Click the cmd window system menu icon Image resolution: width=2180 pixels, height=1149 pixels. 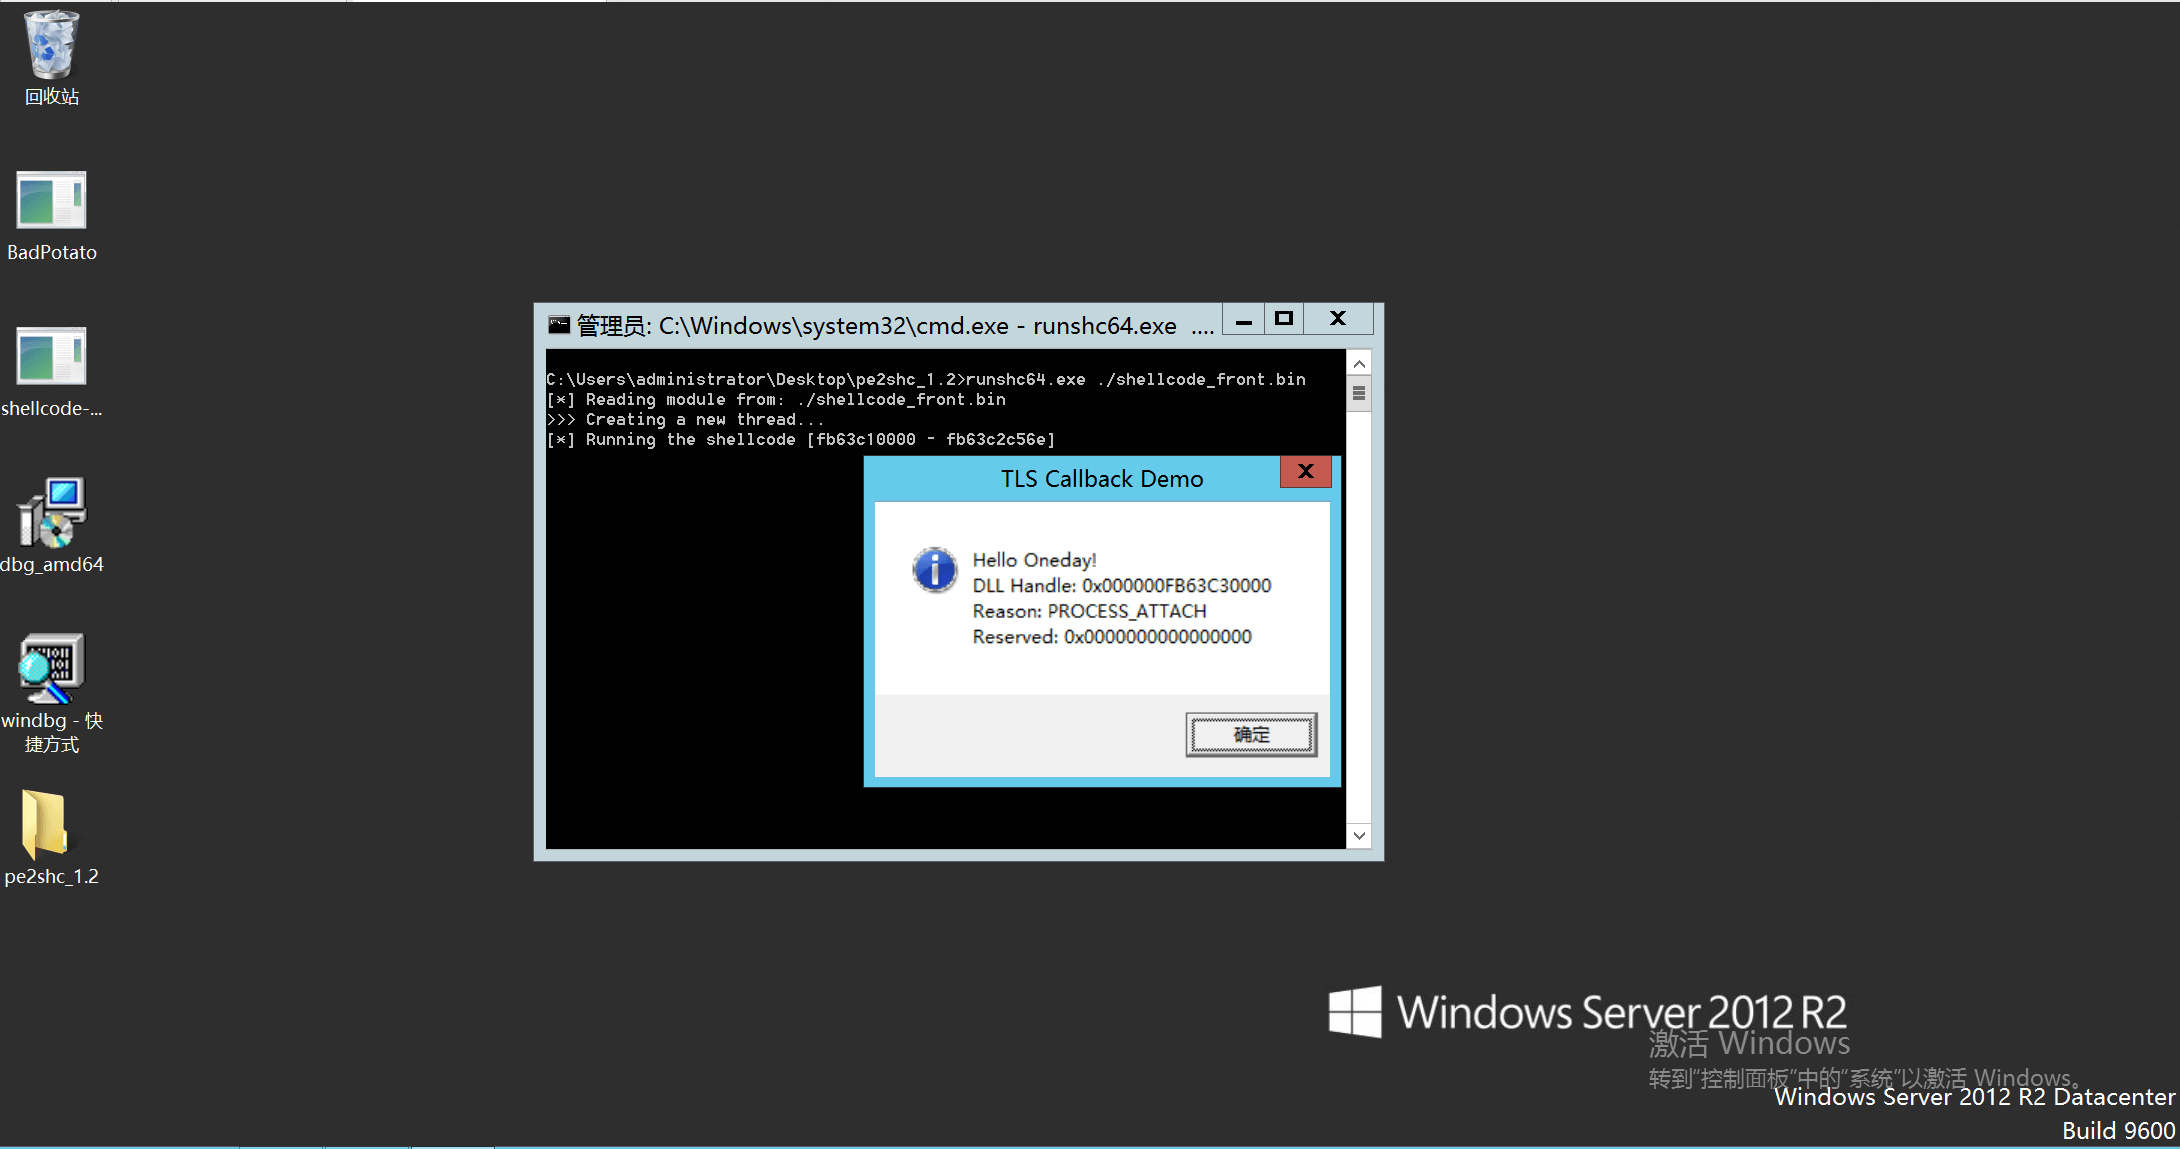click(x=559, y=325)
